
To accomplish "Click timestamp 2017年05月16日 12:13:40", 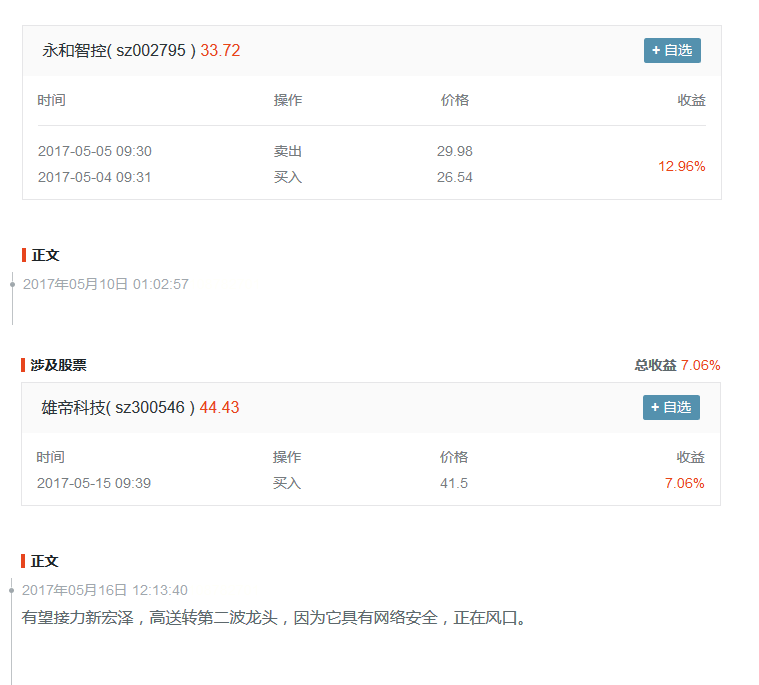I will pos(105,590).
